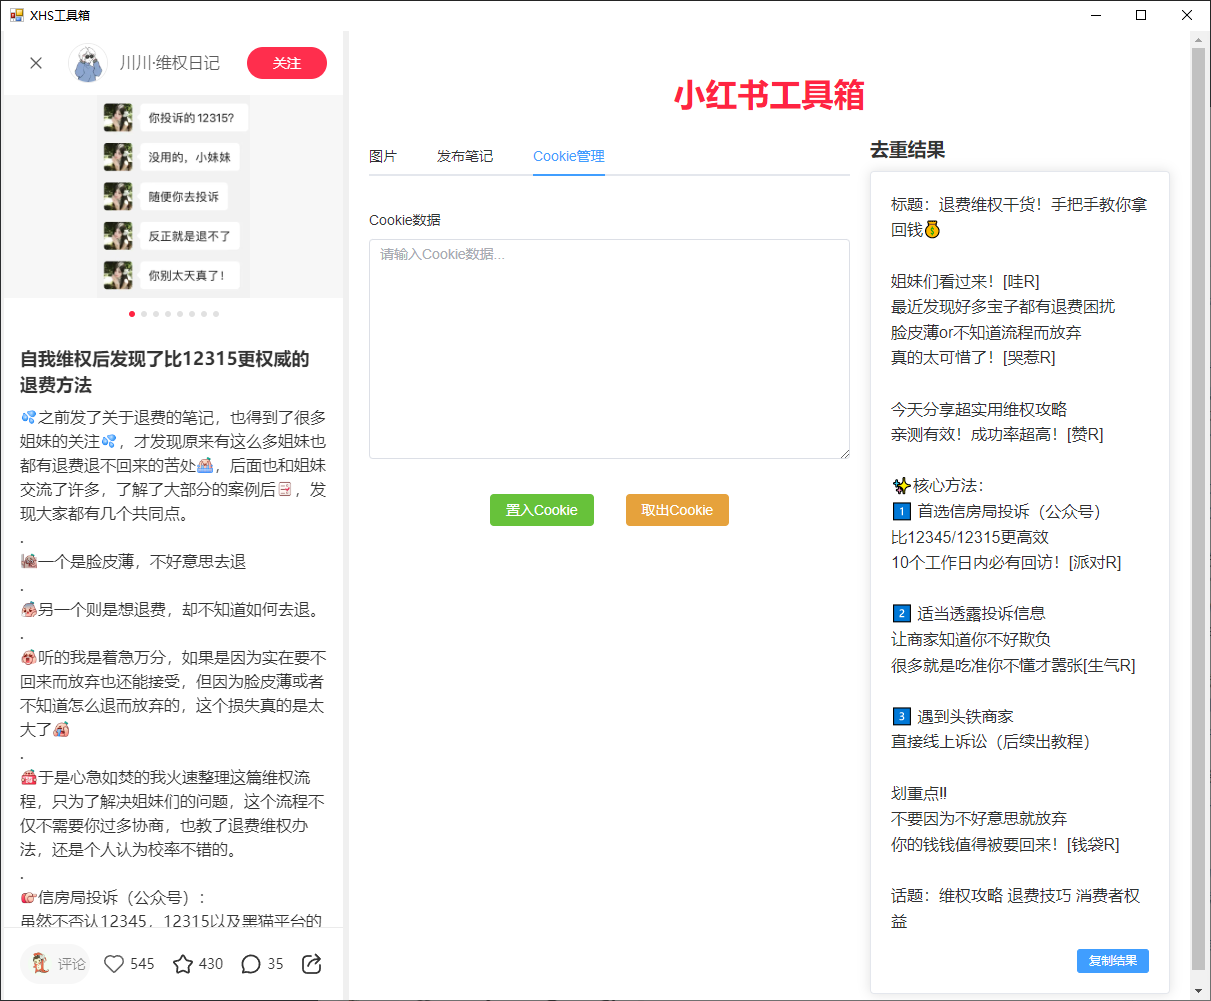Switch to the 发布笔记 tab
Viewport: 1211px width, 1001px height.
coord(465,156)
